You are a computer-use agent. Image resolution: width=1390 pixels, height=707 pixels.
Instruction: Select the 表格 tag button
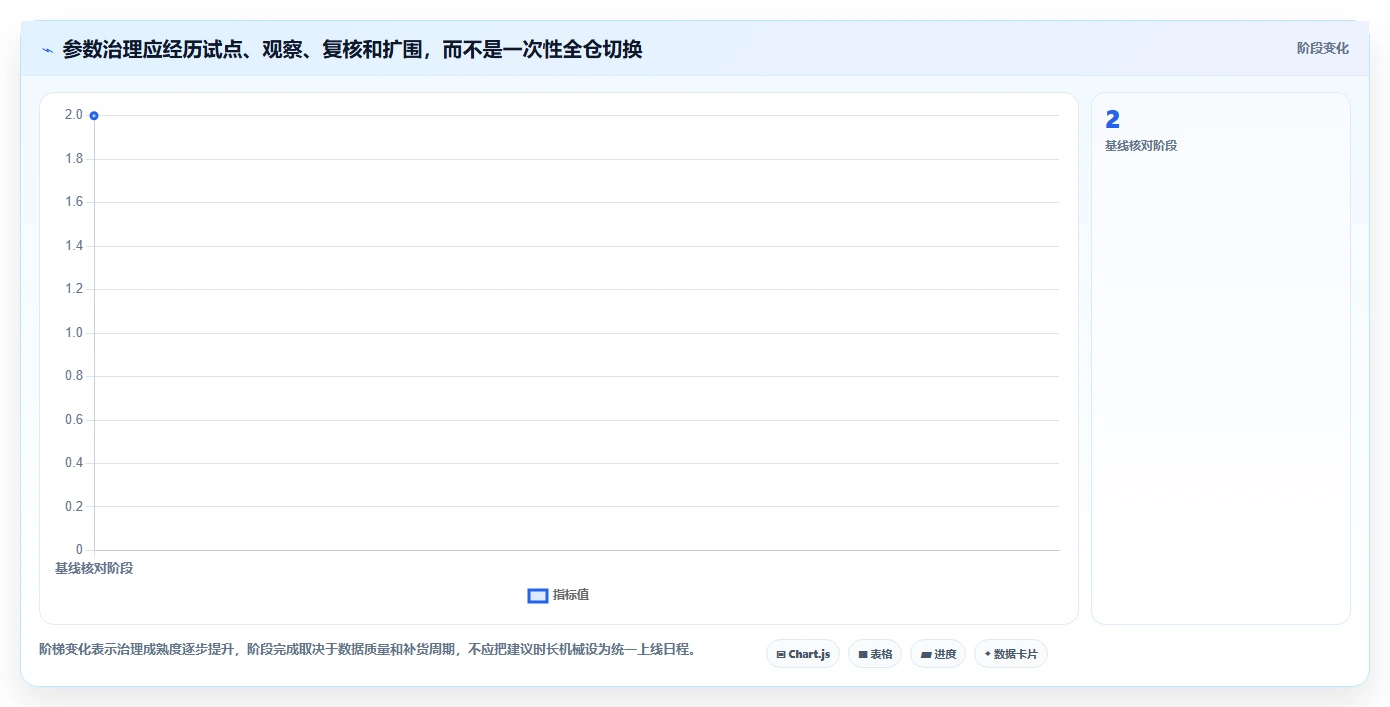click(875, 654)
